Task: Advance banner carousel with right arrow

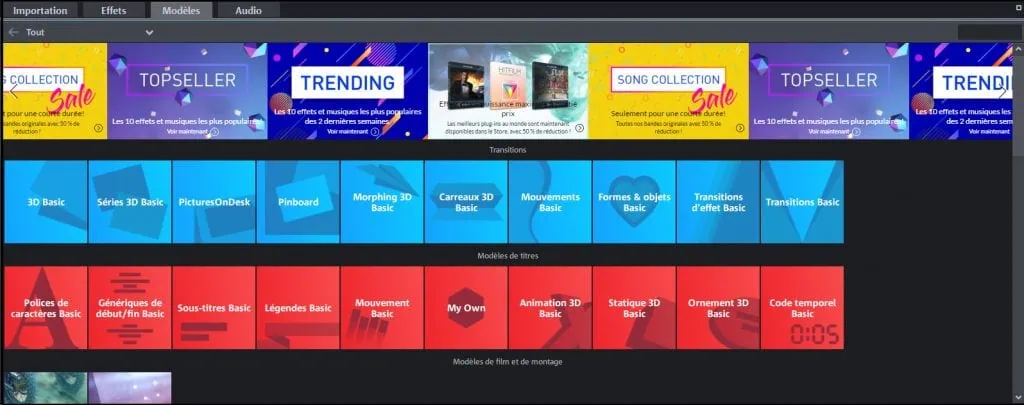Action: (1002, 91)
